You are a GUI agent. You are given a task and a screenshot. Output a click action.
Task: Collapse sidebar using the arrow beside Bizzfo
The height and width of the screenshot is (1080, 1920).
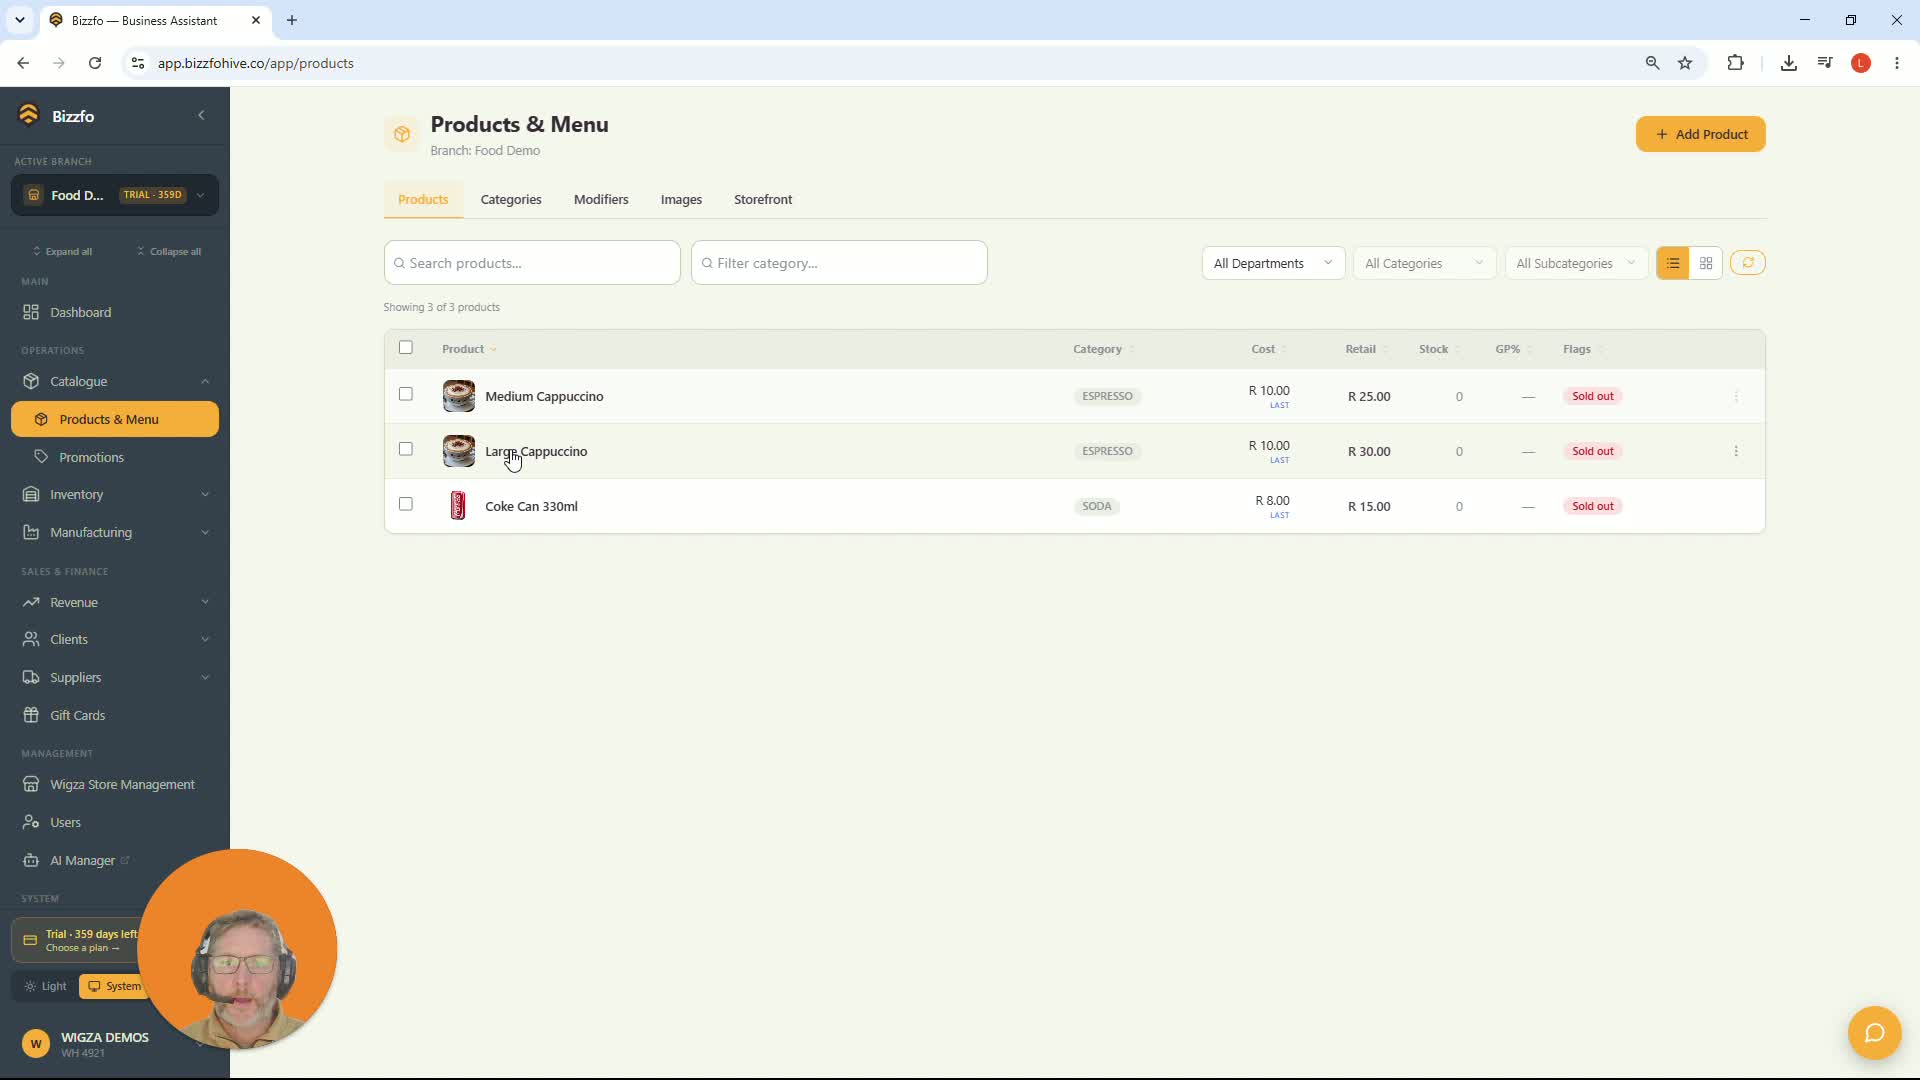[x=201, y=115]
